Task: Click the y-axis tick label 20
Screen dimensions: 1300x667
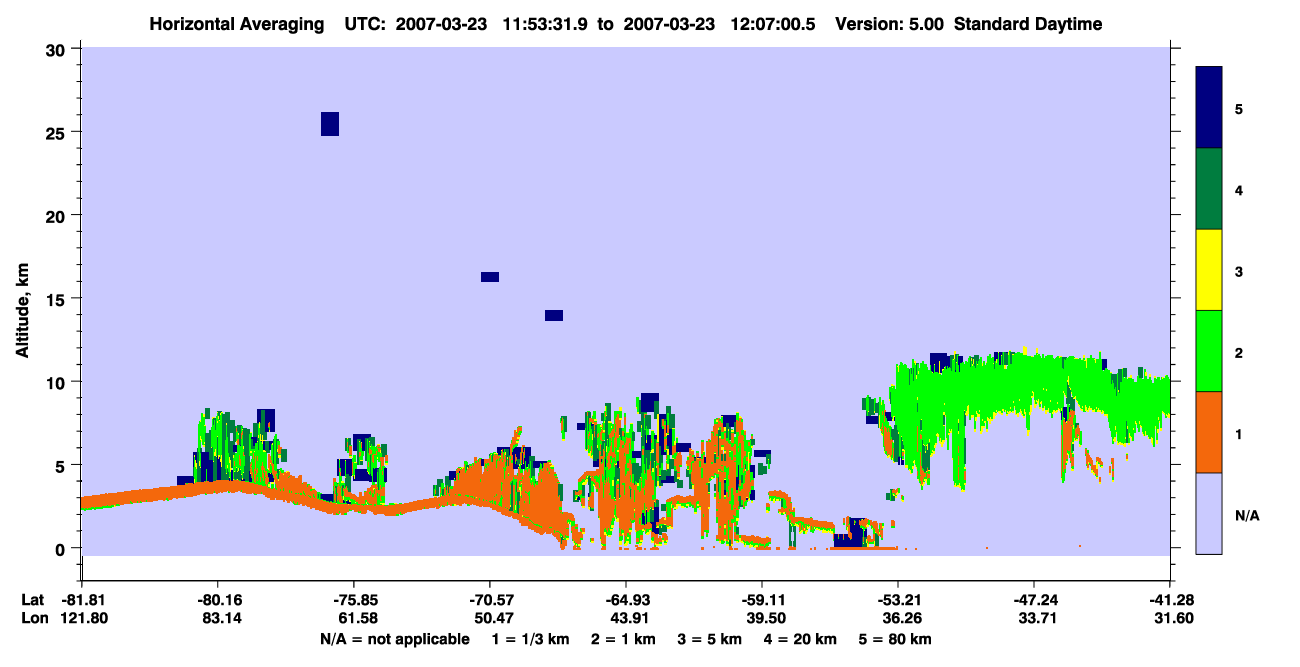Action: point(58,215)
